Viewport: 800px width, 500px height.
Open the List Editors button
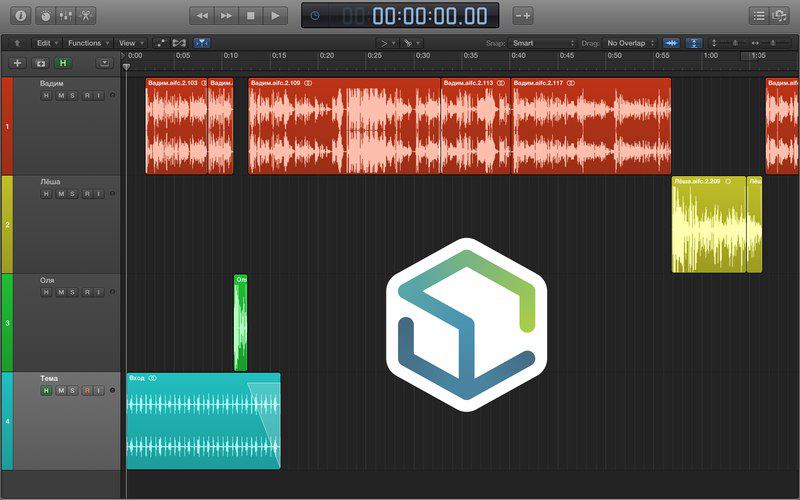click(x=759, y=16)
